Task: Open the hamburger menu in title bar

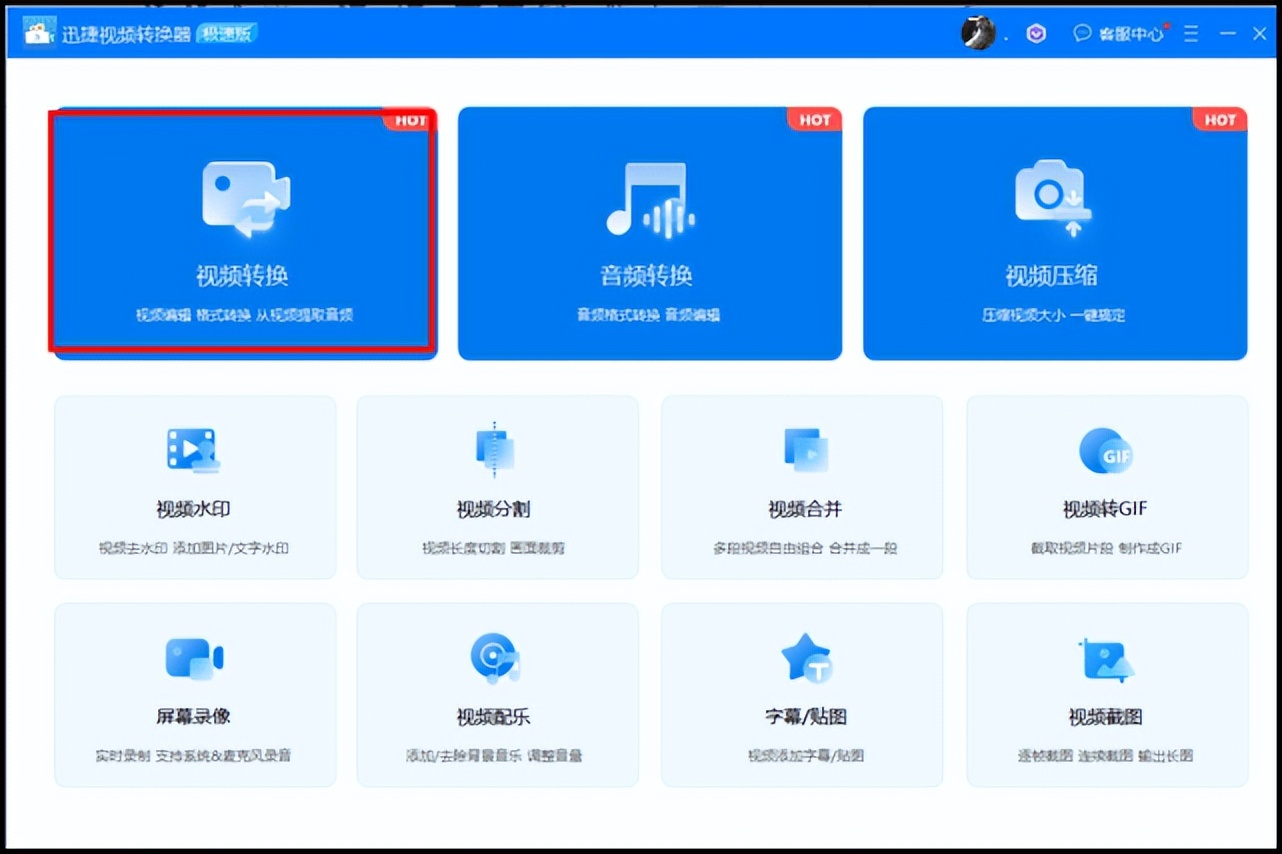Action: (x=1190, y=33)
